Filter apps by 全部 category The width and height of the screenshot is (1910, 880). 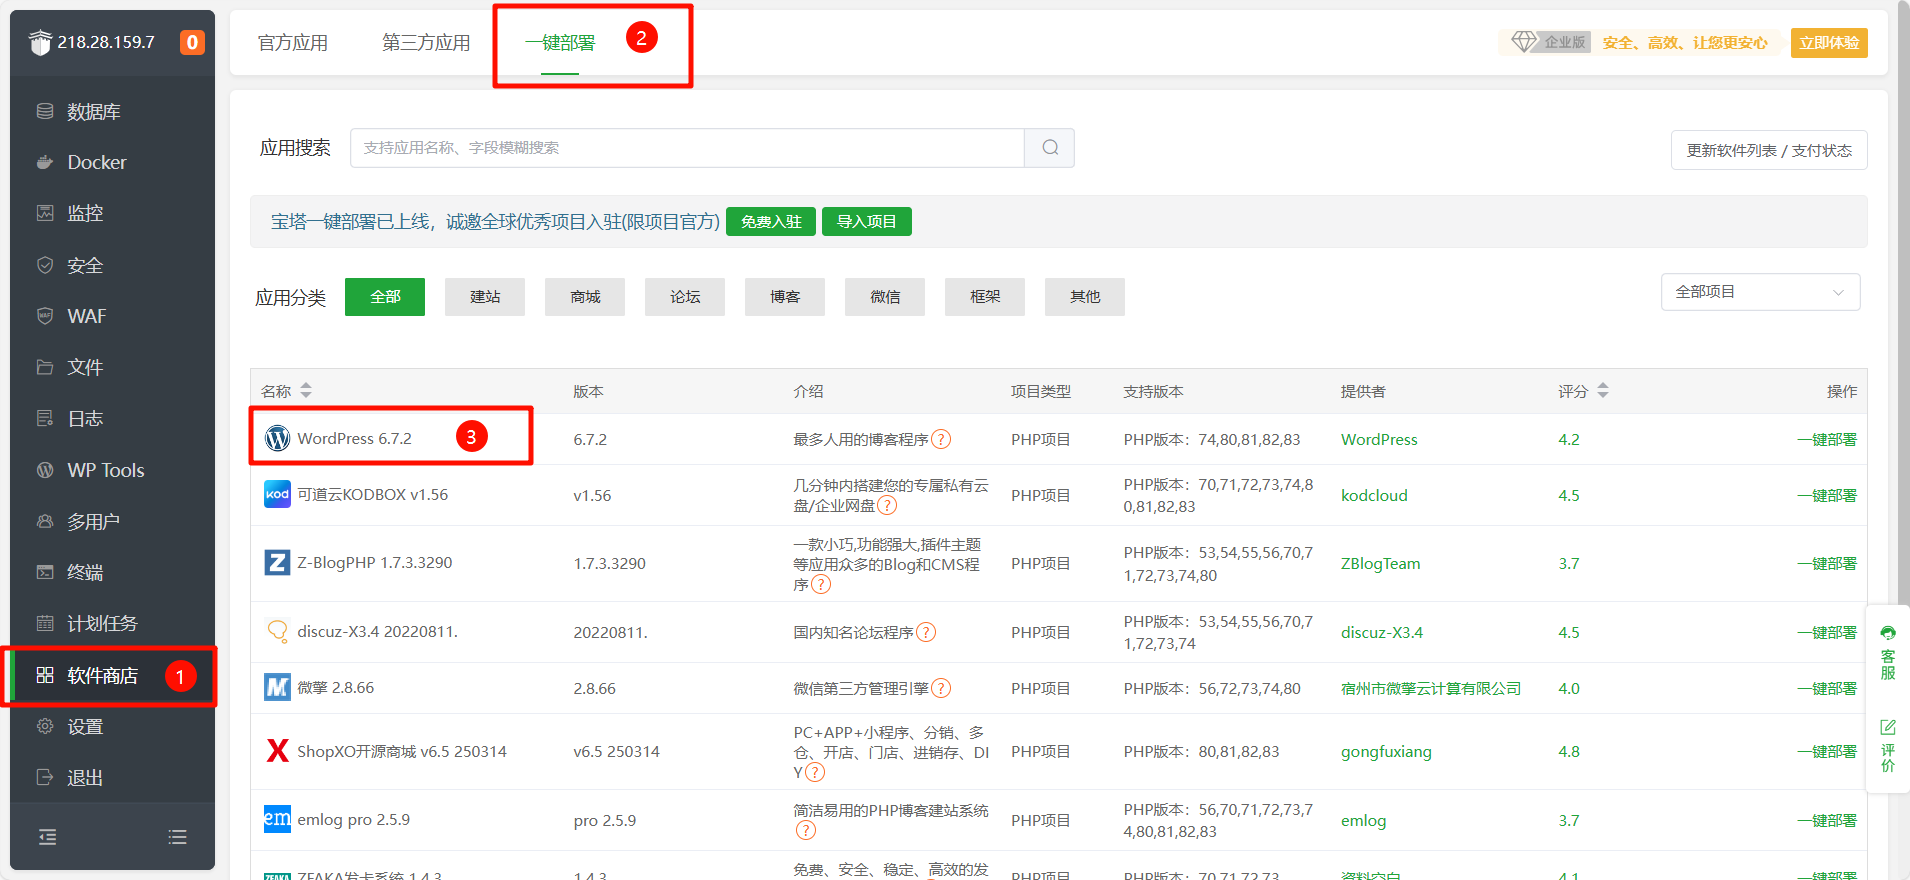click(385, 297)
